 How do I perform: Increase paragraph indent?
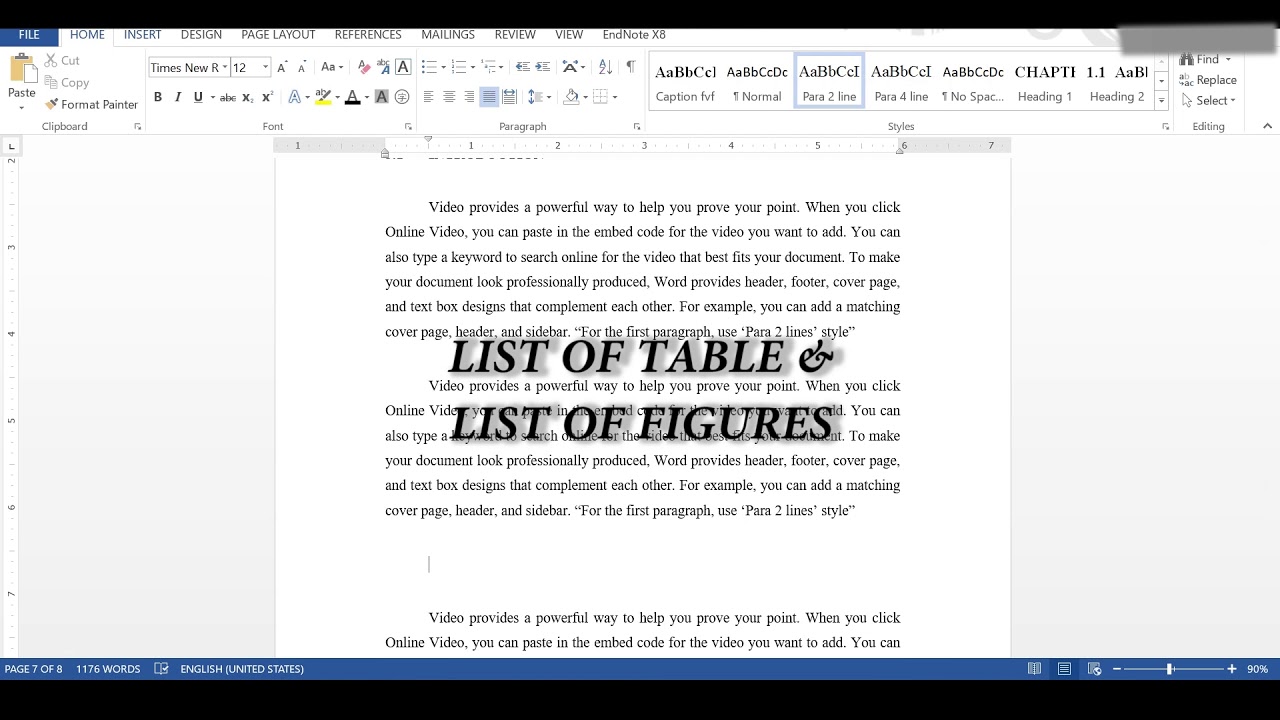click(x=542, y=67)
